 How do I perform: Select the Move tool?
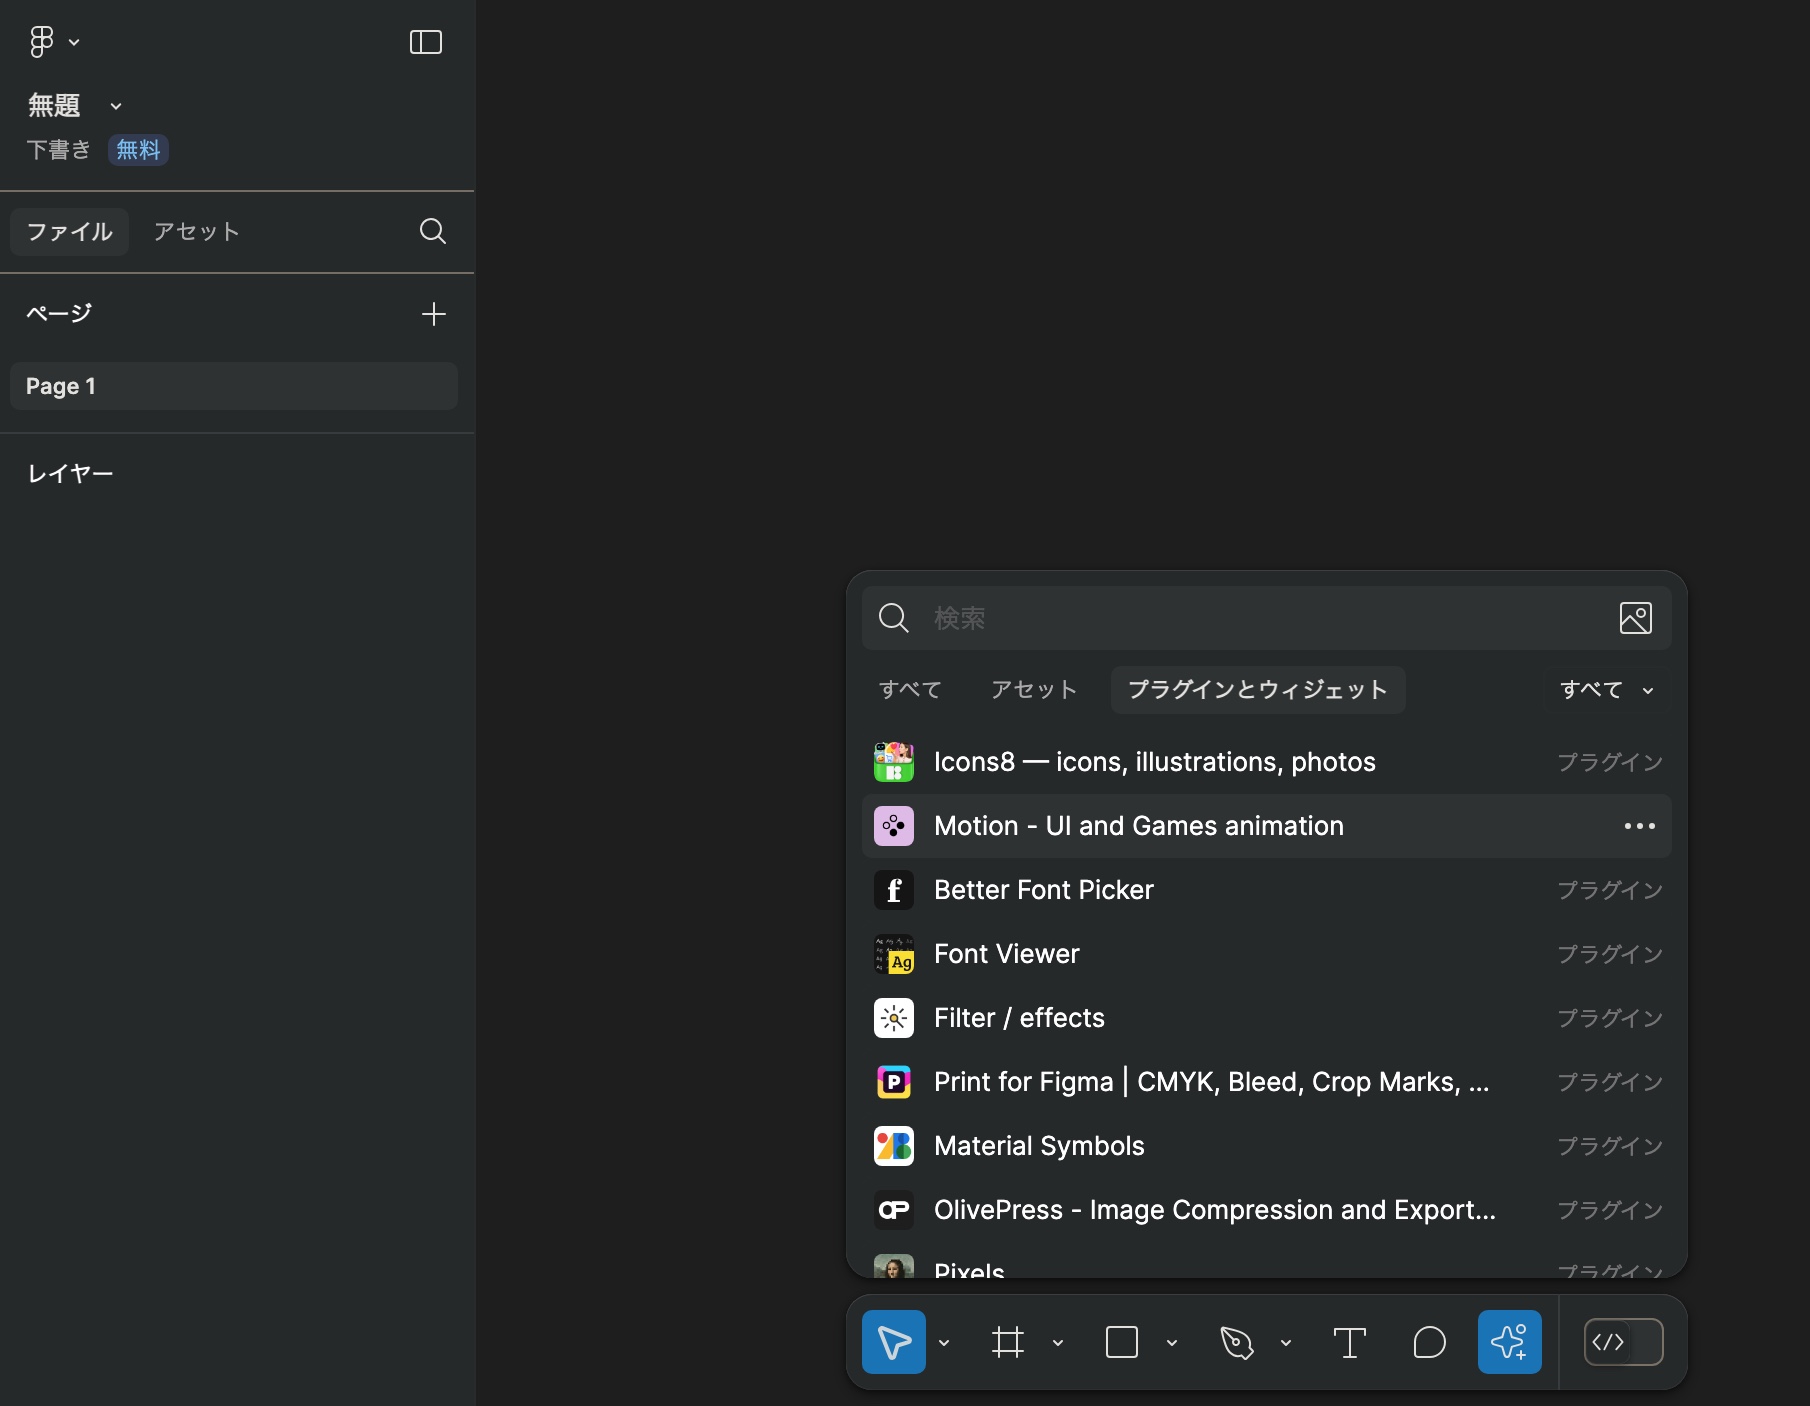pyautogui.click(x=894, y=1342)
